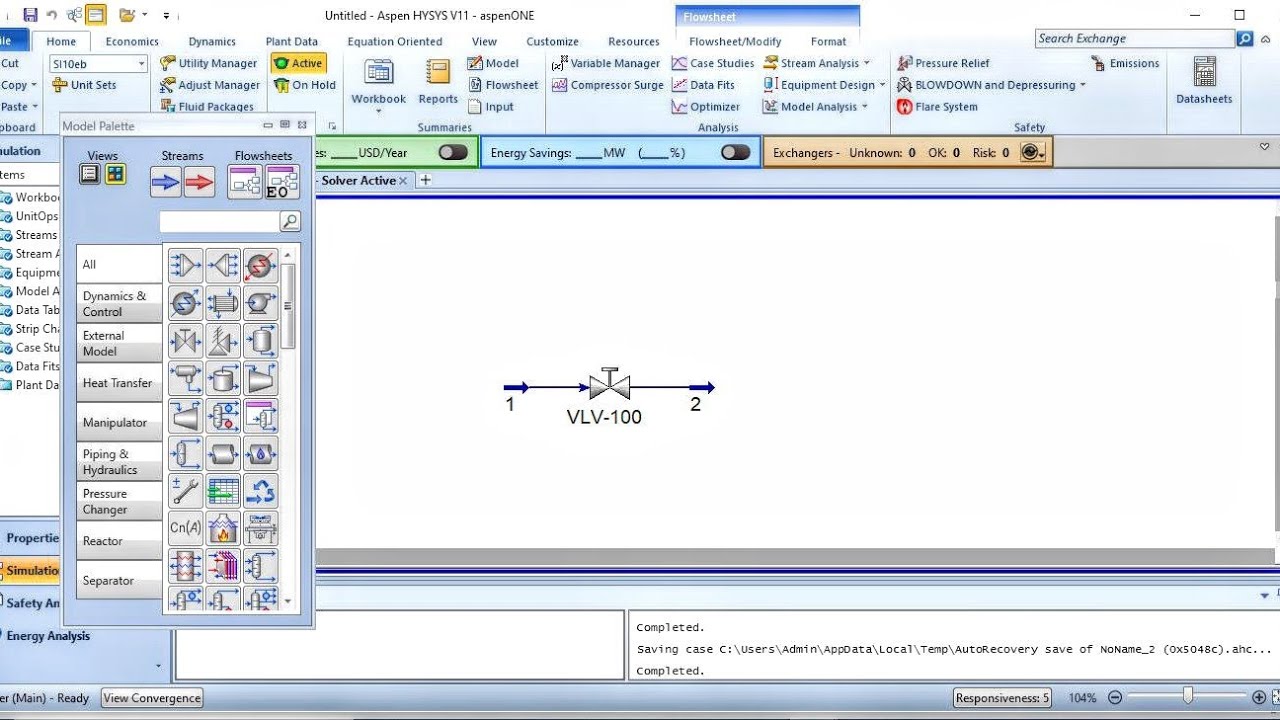Add a Material Stream from the blue arrow
The width and height of the screenshot is (1280, 720).
[166, 182]
